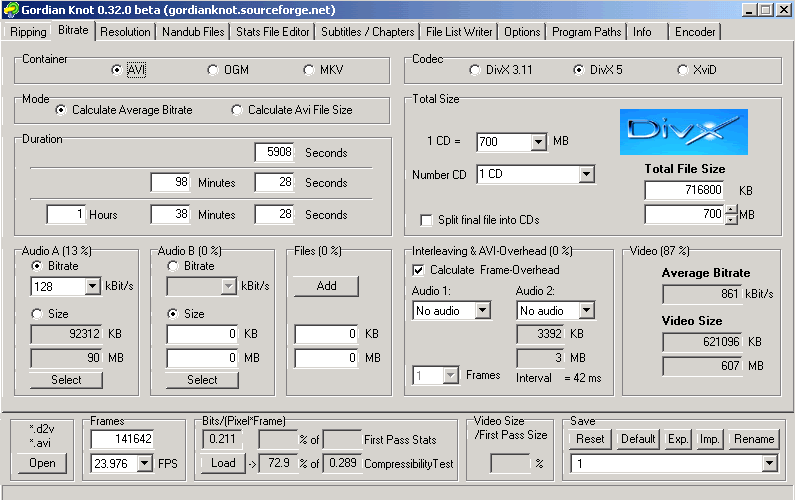This screenshot has height=500, width=795.
Task: Open the FPS dropdown showing 23.976
Action: (x=144, y=463)
